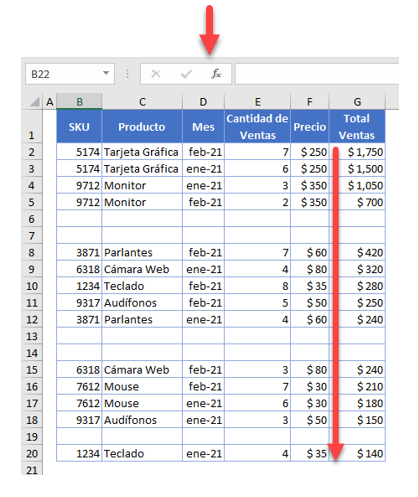This screenshot has width=418, height=497.
Task: Select column D header
Action: (203, 102)
